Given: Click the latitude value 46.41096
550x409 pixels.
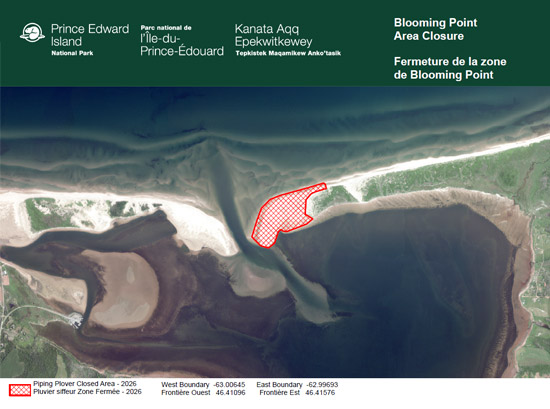Looking at the screenshot, I should 230,393.
